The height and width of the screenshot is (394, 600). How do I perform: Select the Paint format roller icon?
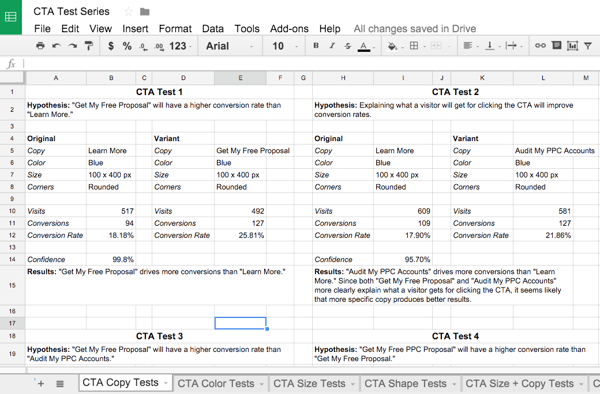click(89, 46)
